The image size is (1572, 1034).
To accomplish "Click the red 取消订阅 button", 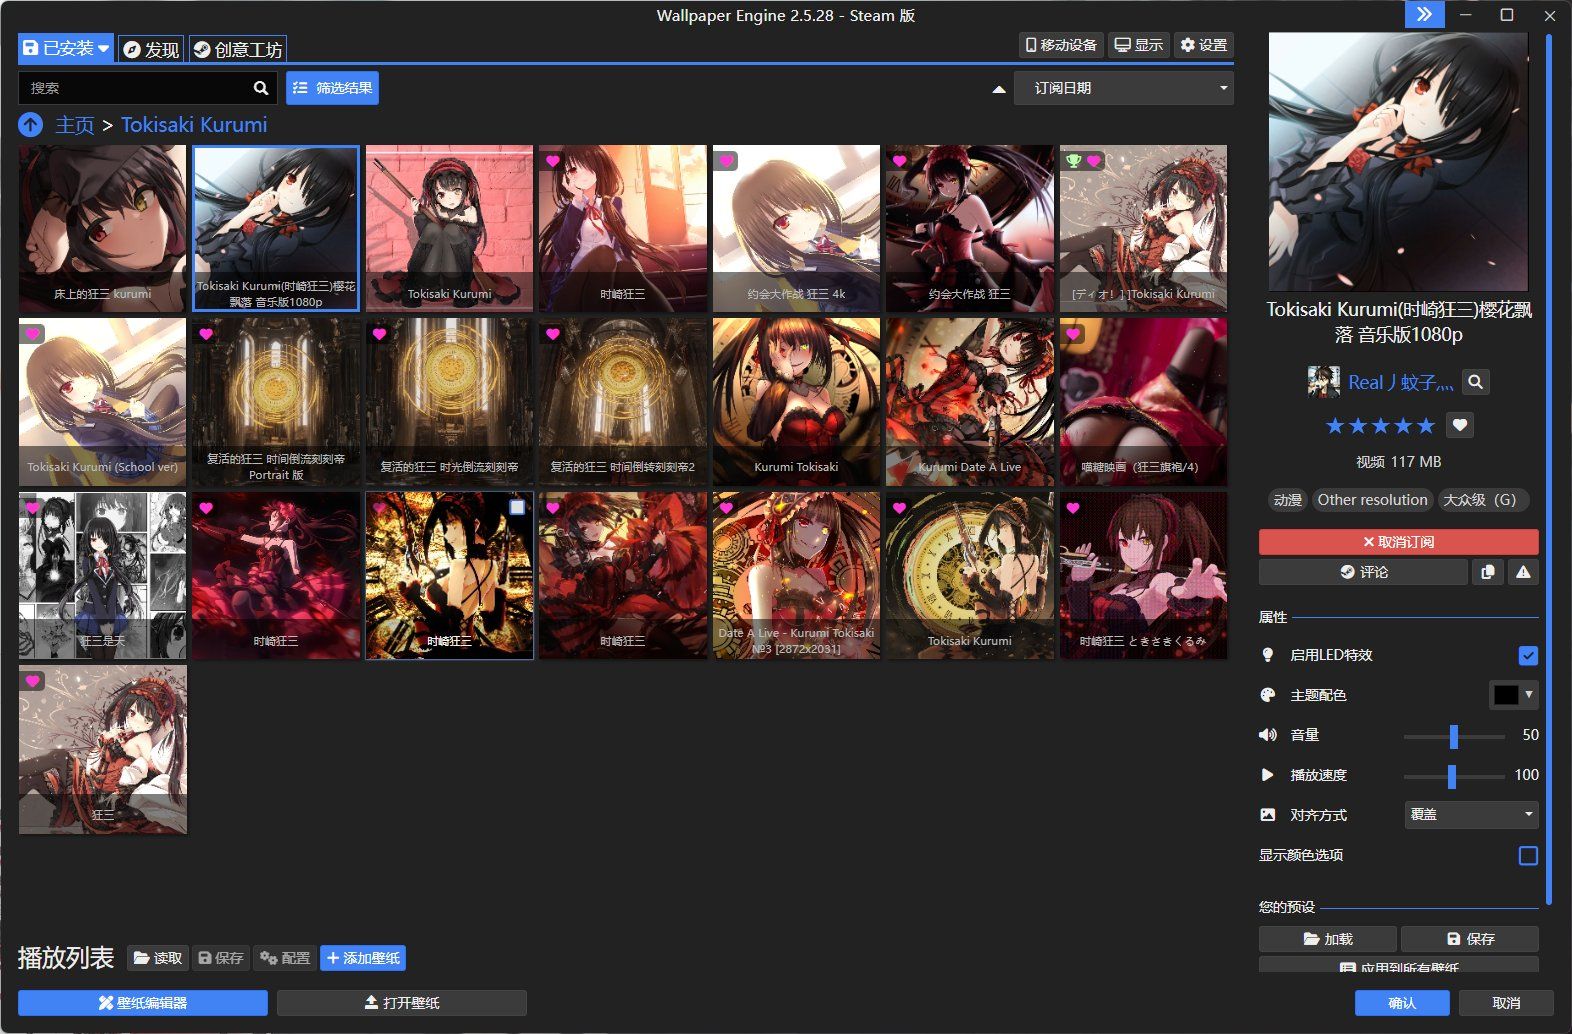I will [1398, 542].
